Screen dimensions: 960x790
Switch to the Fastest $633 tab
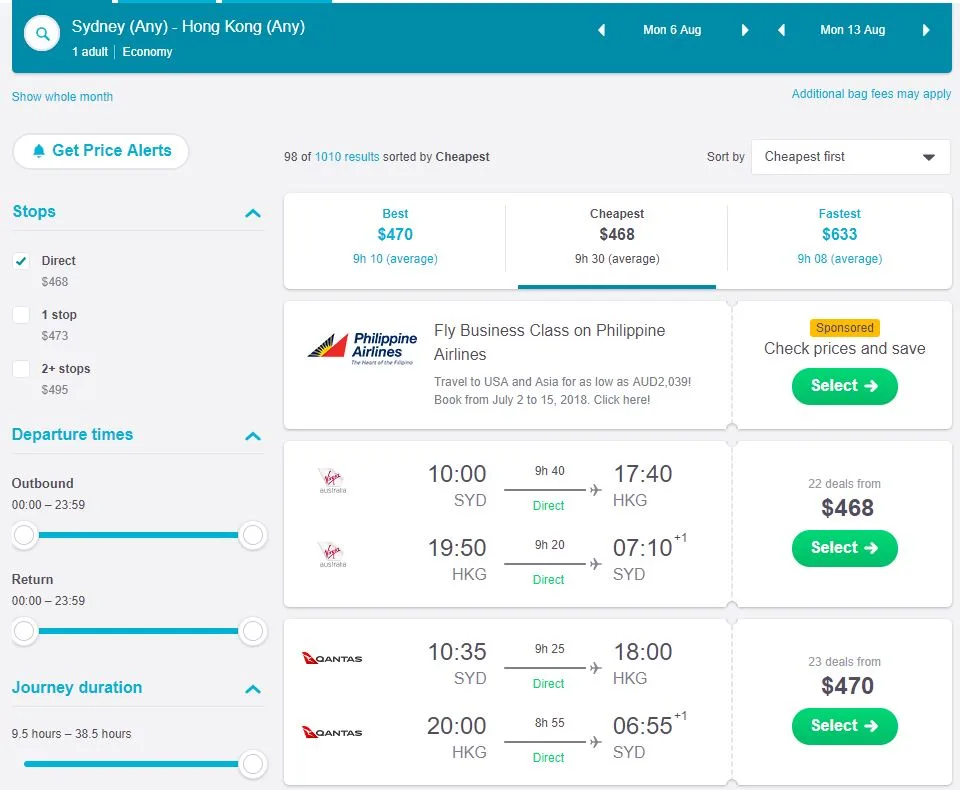click(839, 235)
